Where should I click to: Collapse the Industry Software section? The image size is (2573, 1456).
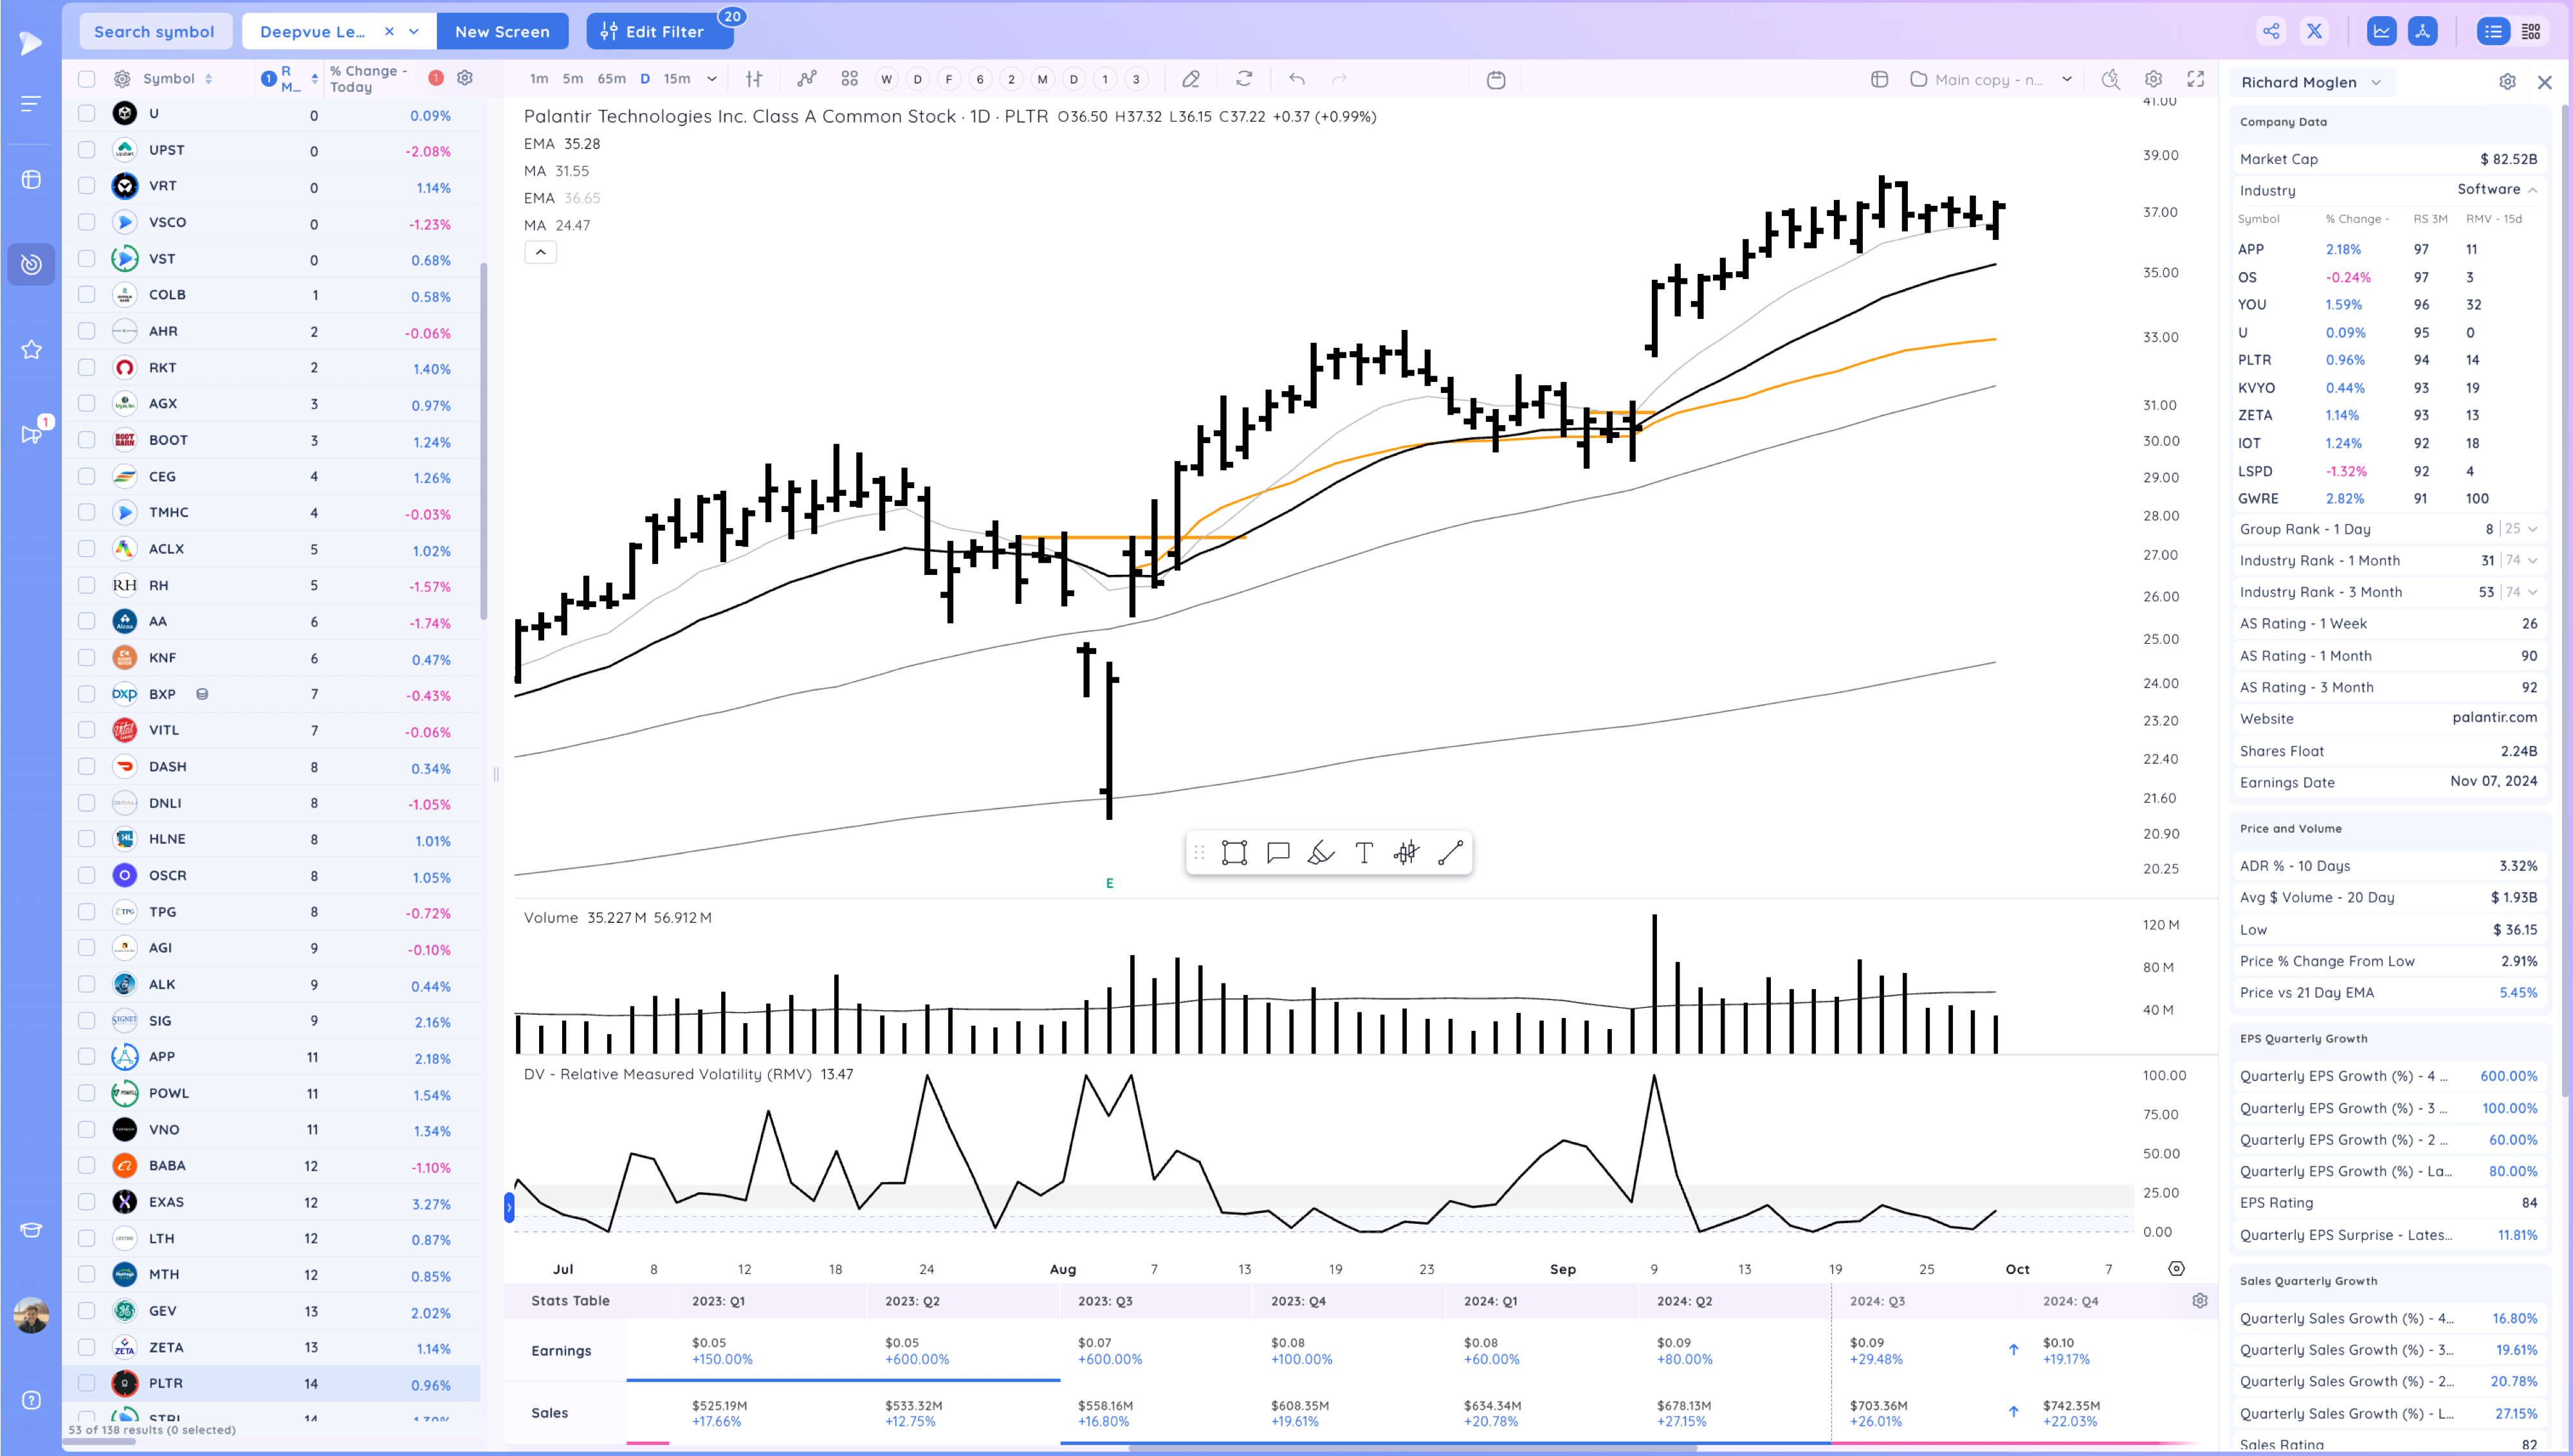[x=2532, y=190]
